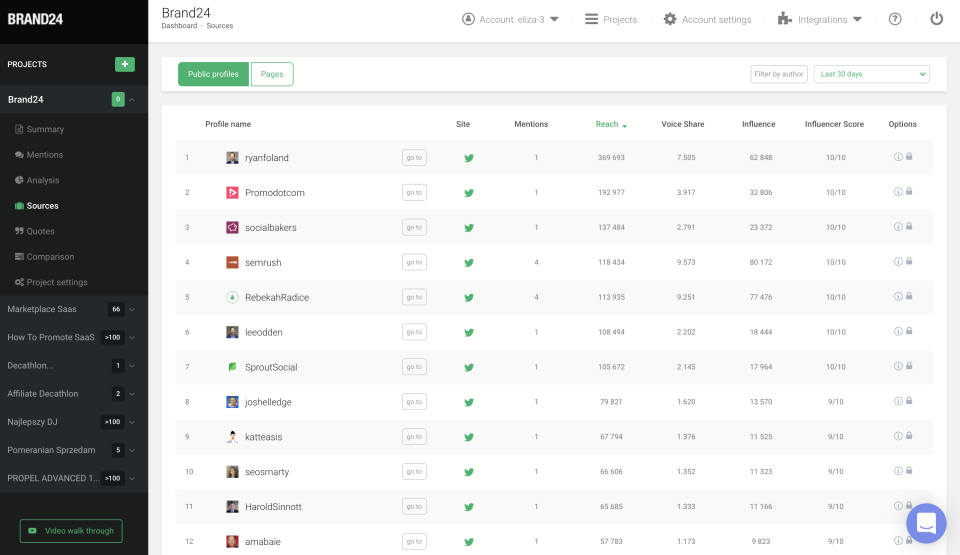This screenshot has height=555, width=960.
Task: Sort table by Mentions column header
Action: pyautogui.click(x=531, y=124)
